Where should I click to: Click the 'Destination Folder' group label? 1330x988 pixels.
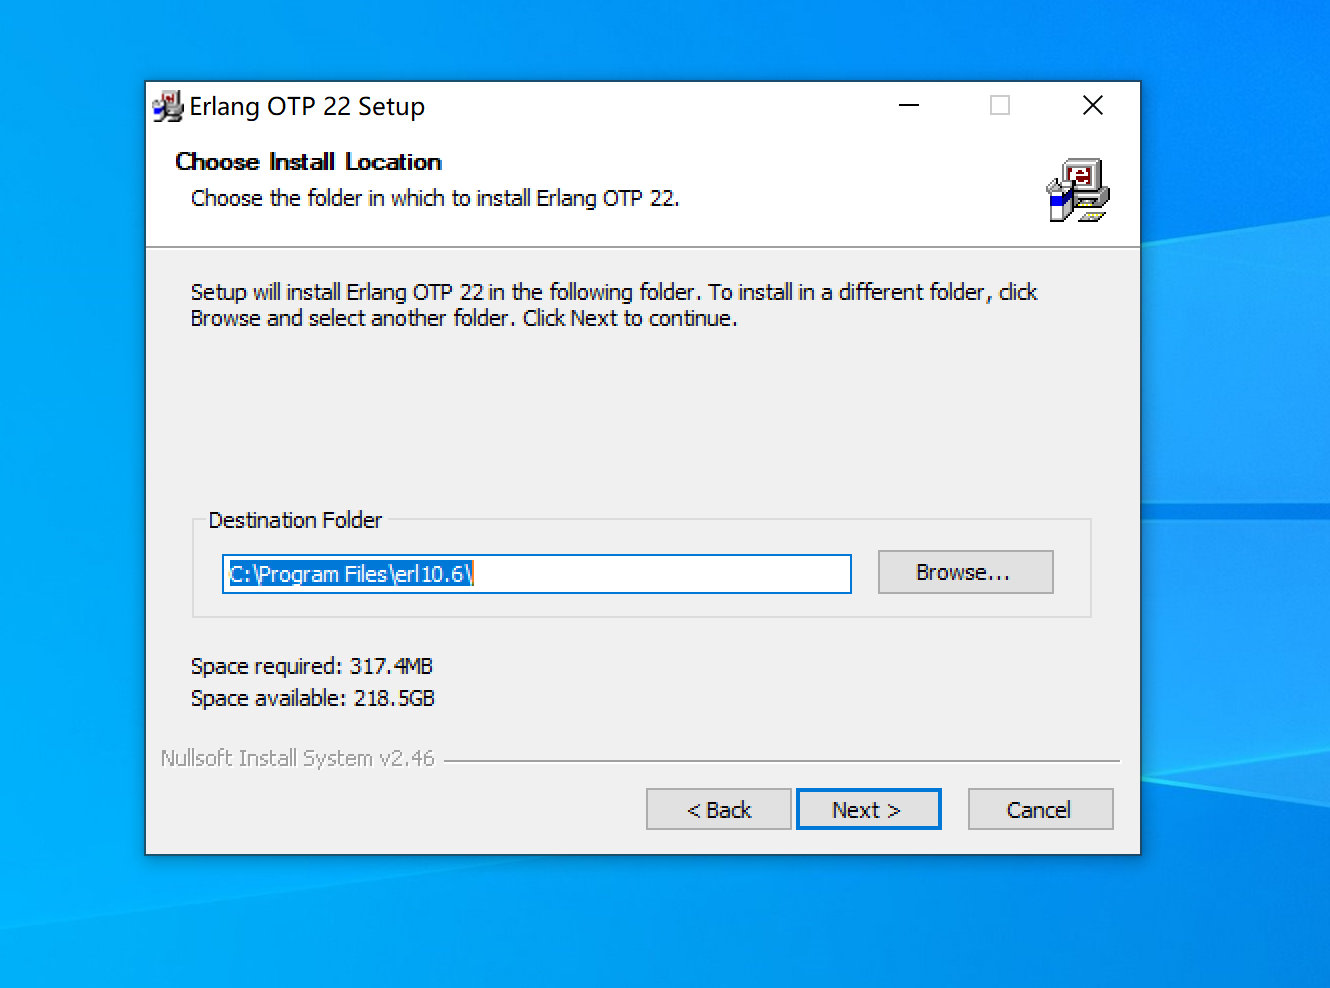pyautogui.click(x=295, y=520)
